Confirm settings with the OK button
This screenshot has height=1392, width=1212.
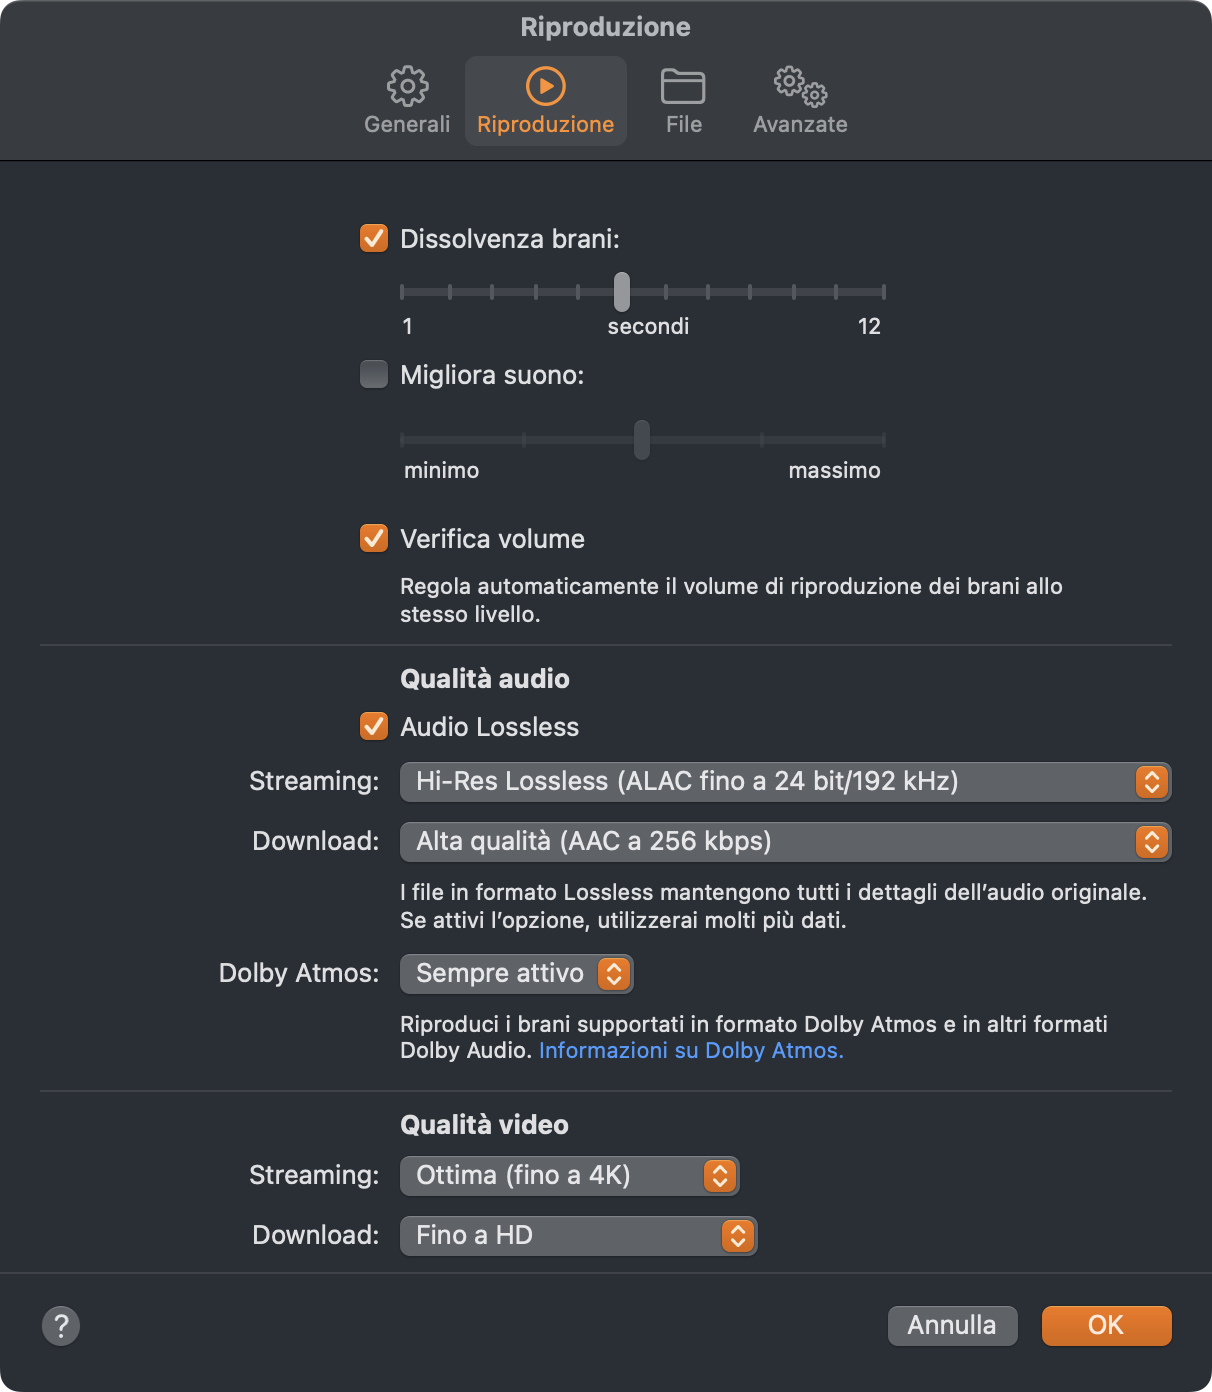[x=1106, y=1326]
